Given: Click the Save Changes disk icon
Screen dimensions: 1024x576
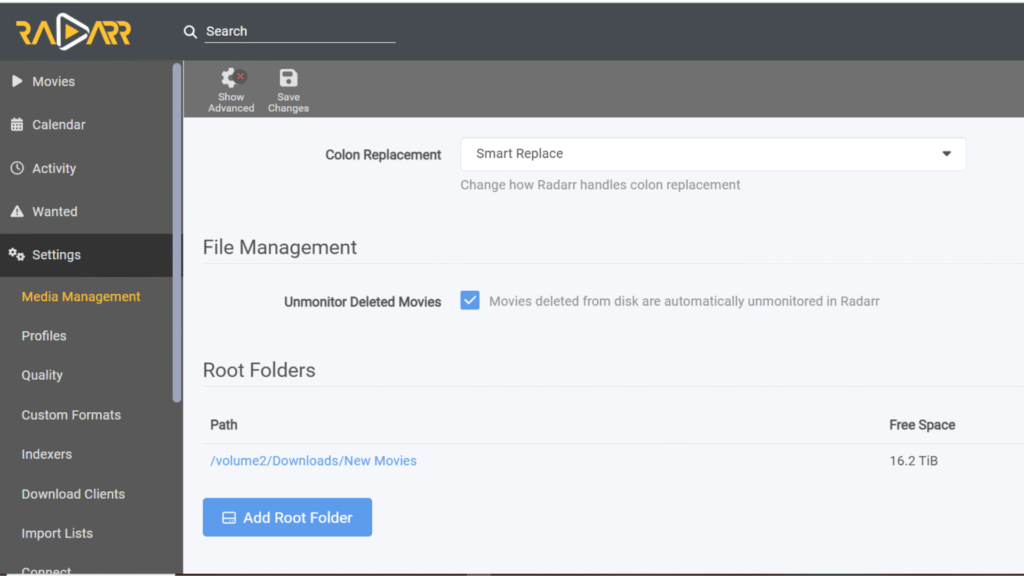Looking at the screenshot, I should point(288,79).
